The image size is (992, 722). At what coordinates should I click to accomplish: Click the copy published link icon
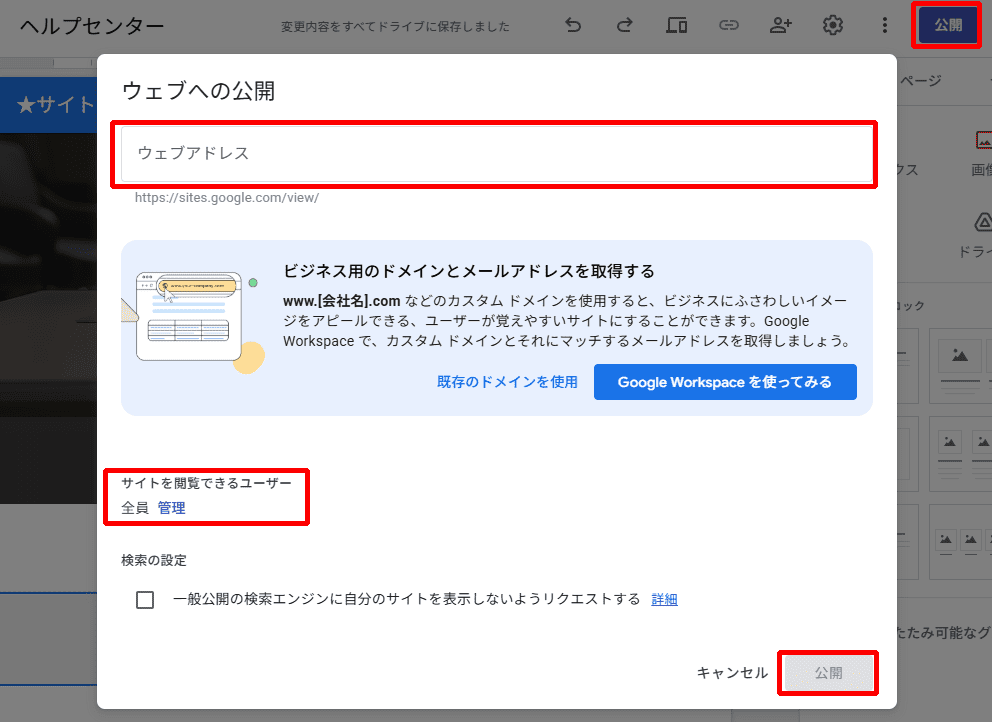pyautogui.click(x=729, y=25)
